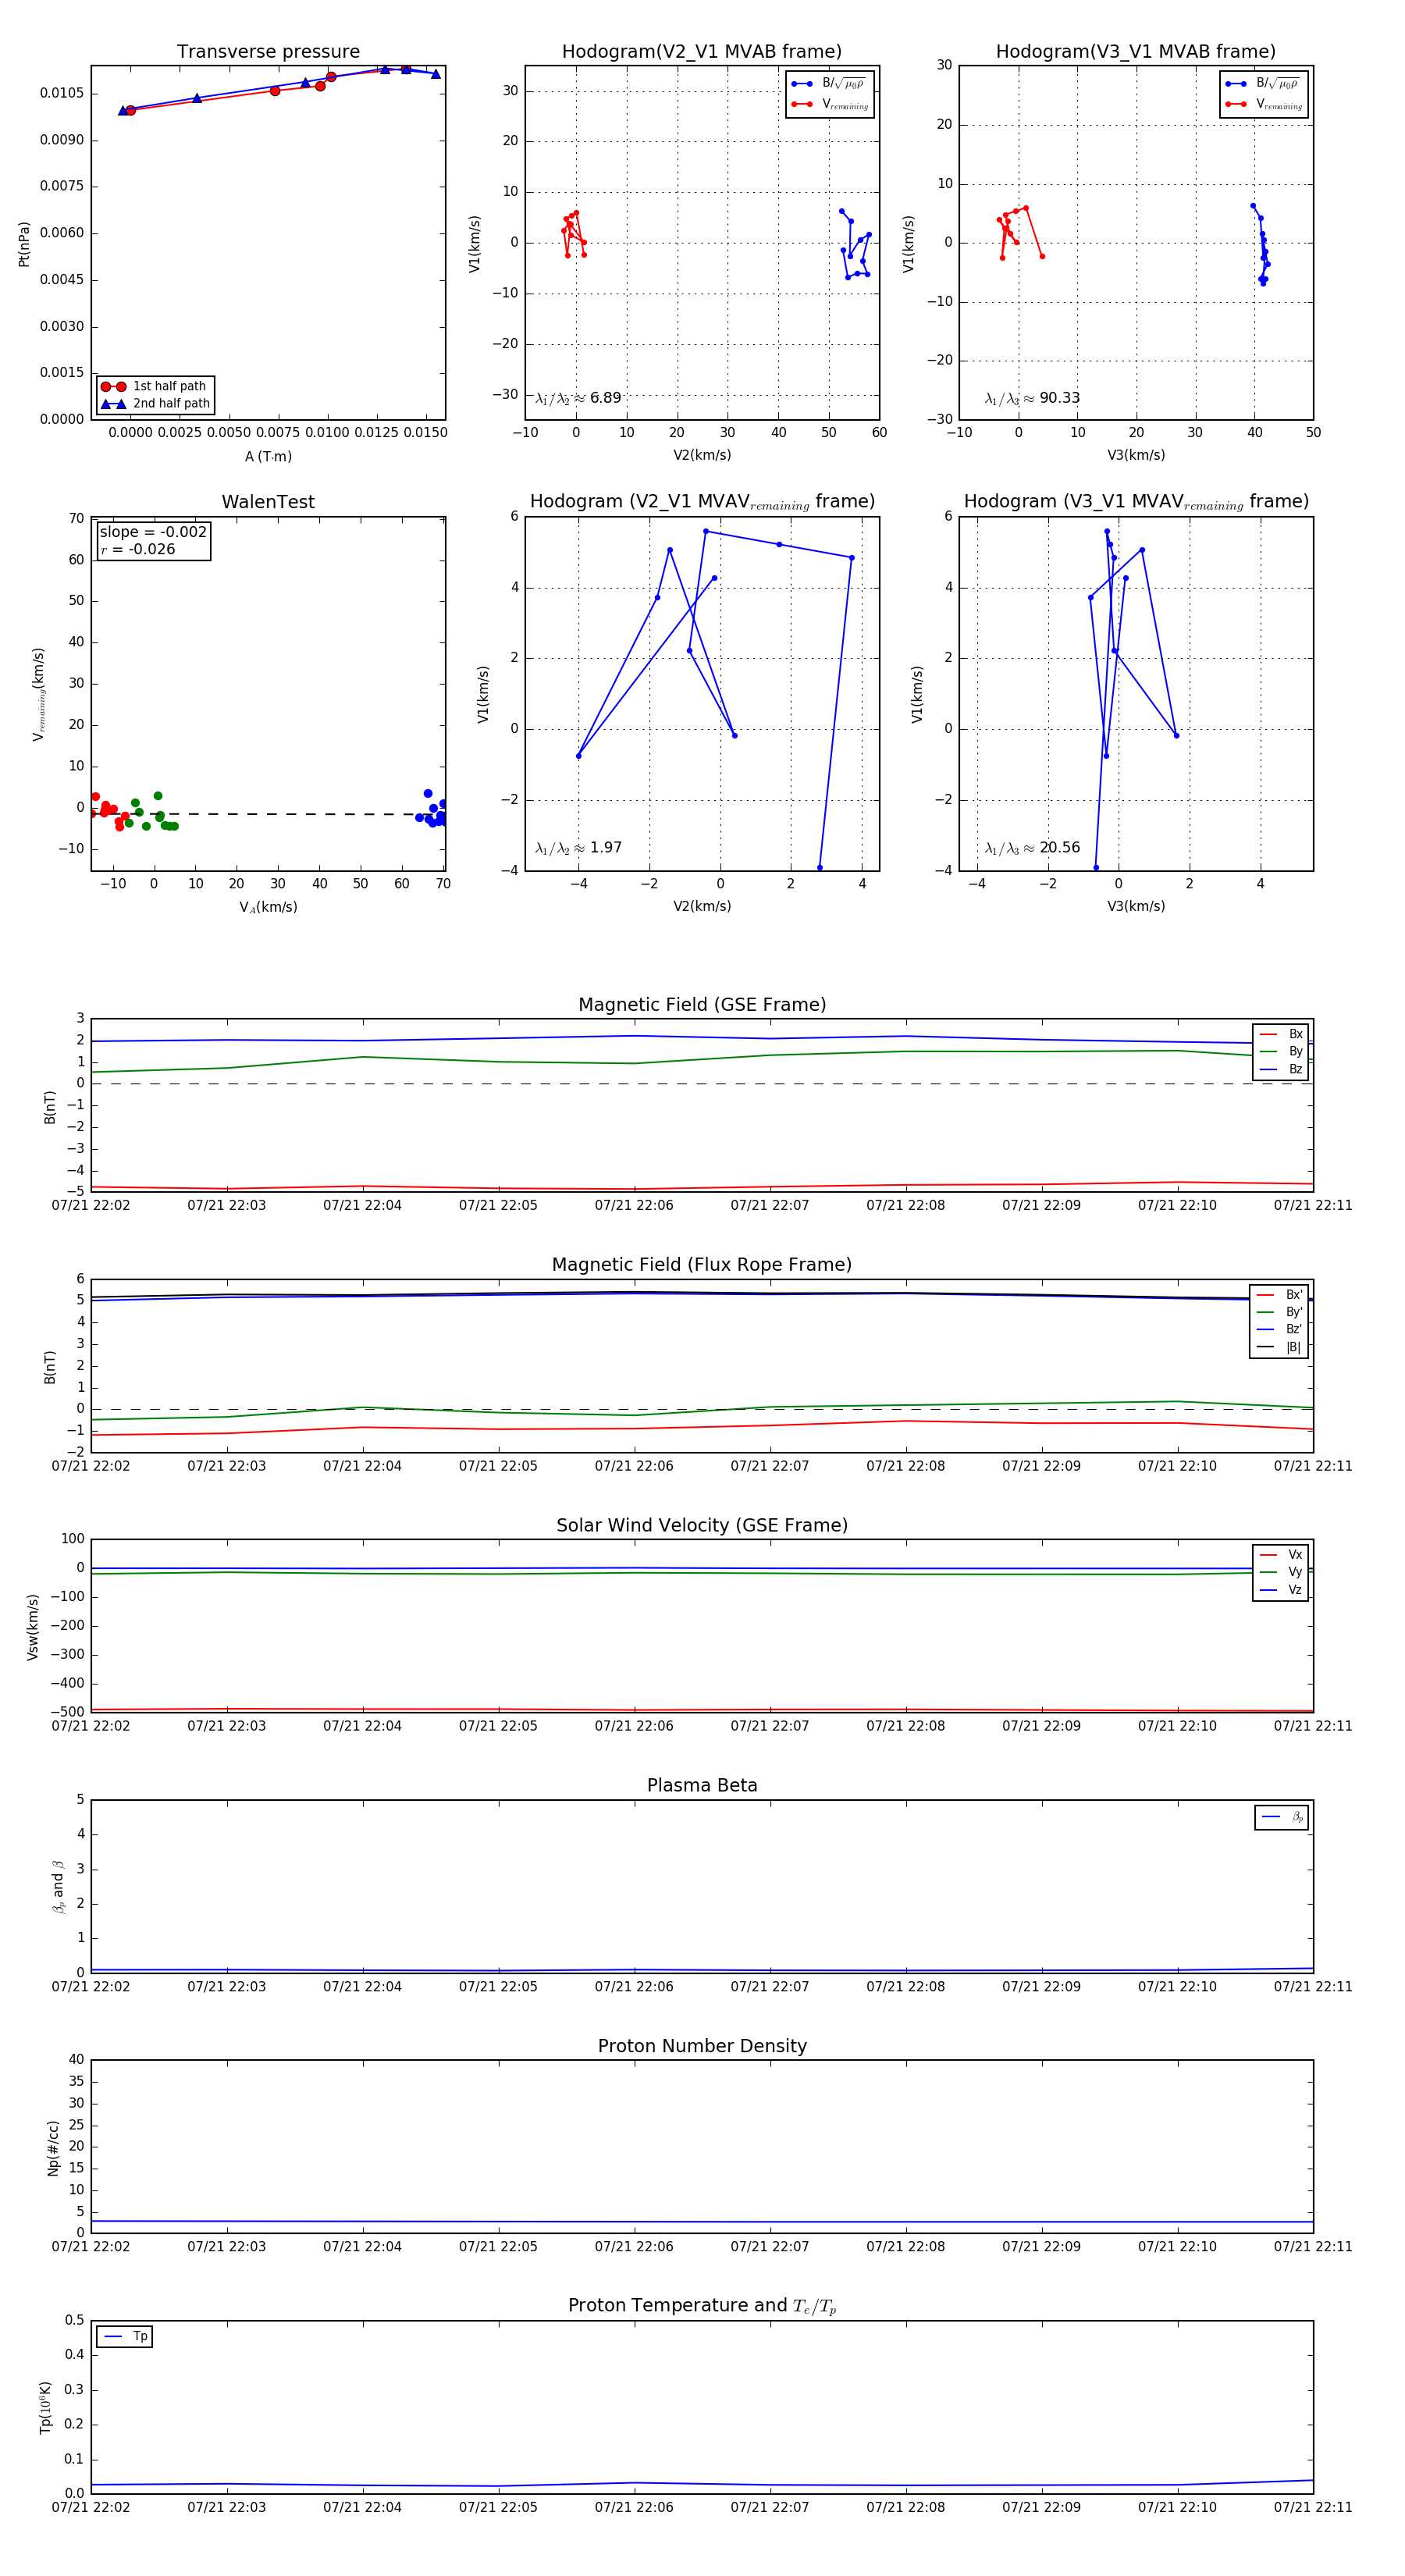
Task: Click the Vz legend entry in velocity plot
Action: [1281, 1590]
